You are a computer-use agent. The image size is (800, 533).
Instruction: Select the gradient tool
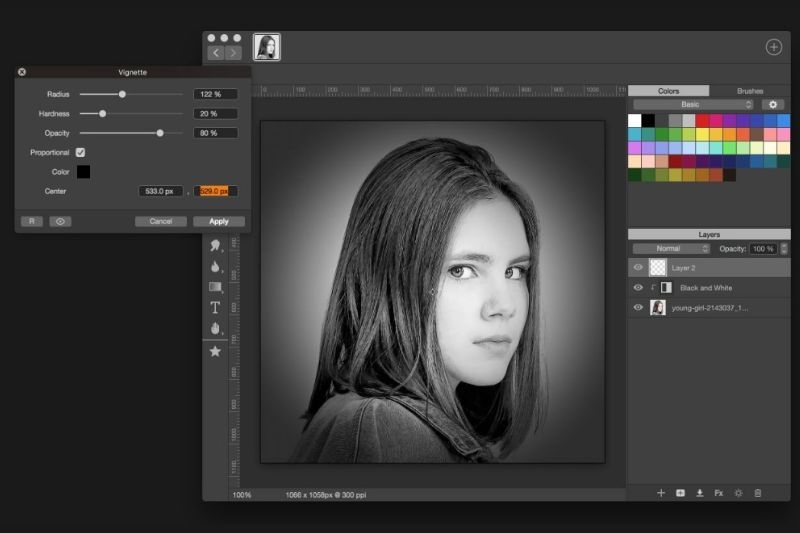[215, 287]
